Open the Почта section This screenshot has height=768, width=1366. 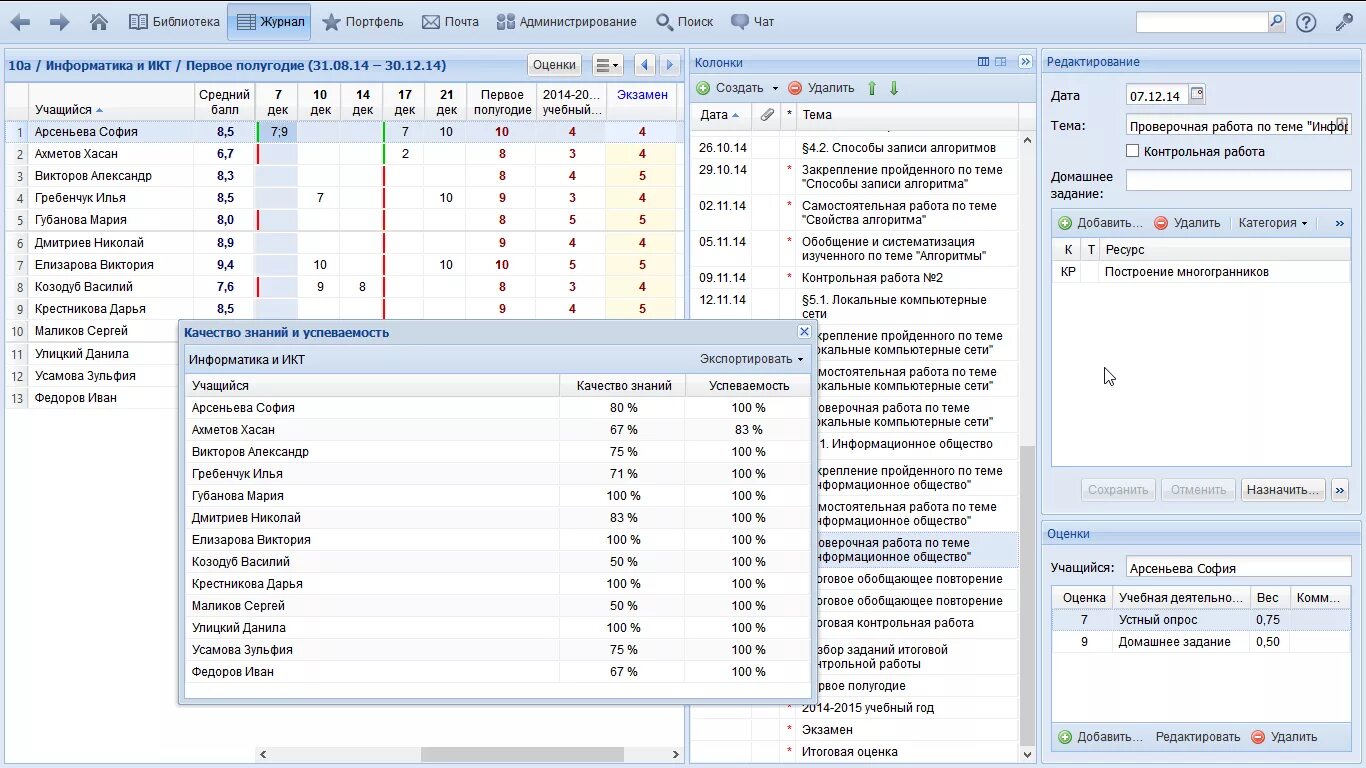(x=450, y=22)
